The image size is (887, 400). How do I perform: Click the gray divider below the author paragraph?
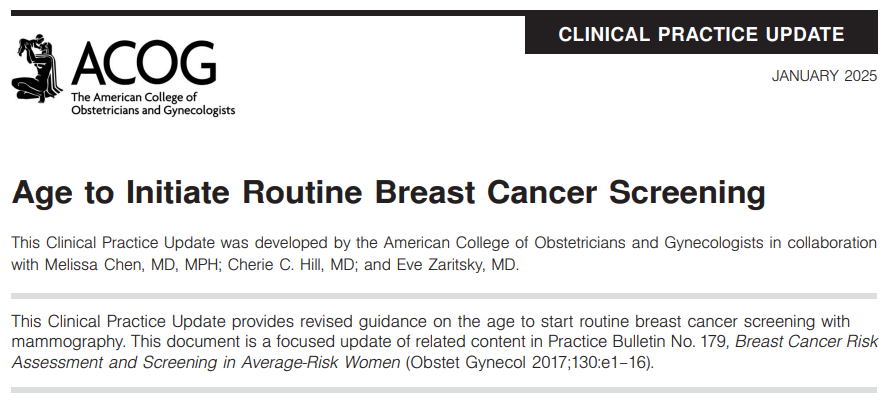(x=444, y=296)
